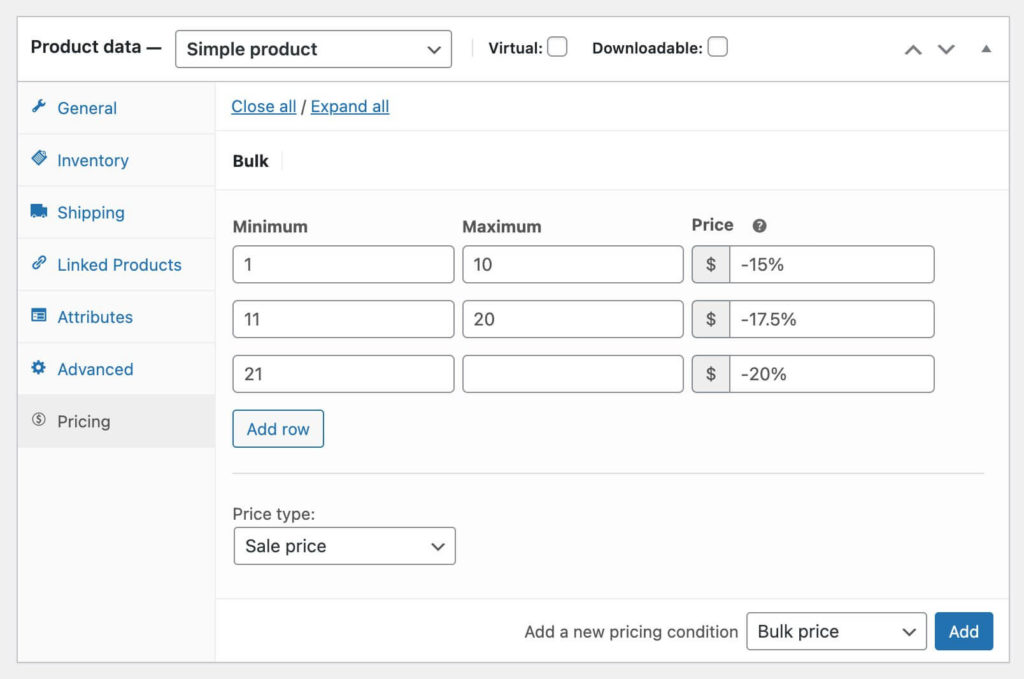Click the Add row button
The image size is (1024, 679).
point(278,429)
